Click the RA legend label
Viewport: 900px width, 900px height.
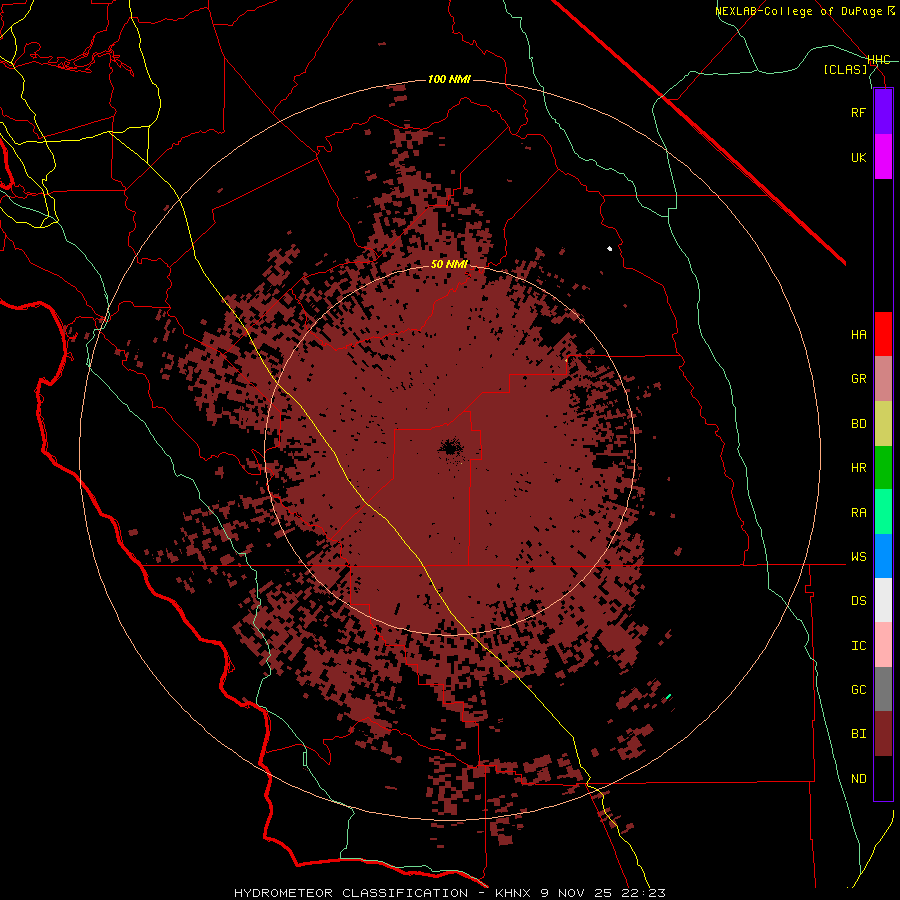(859, 513)
